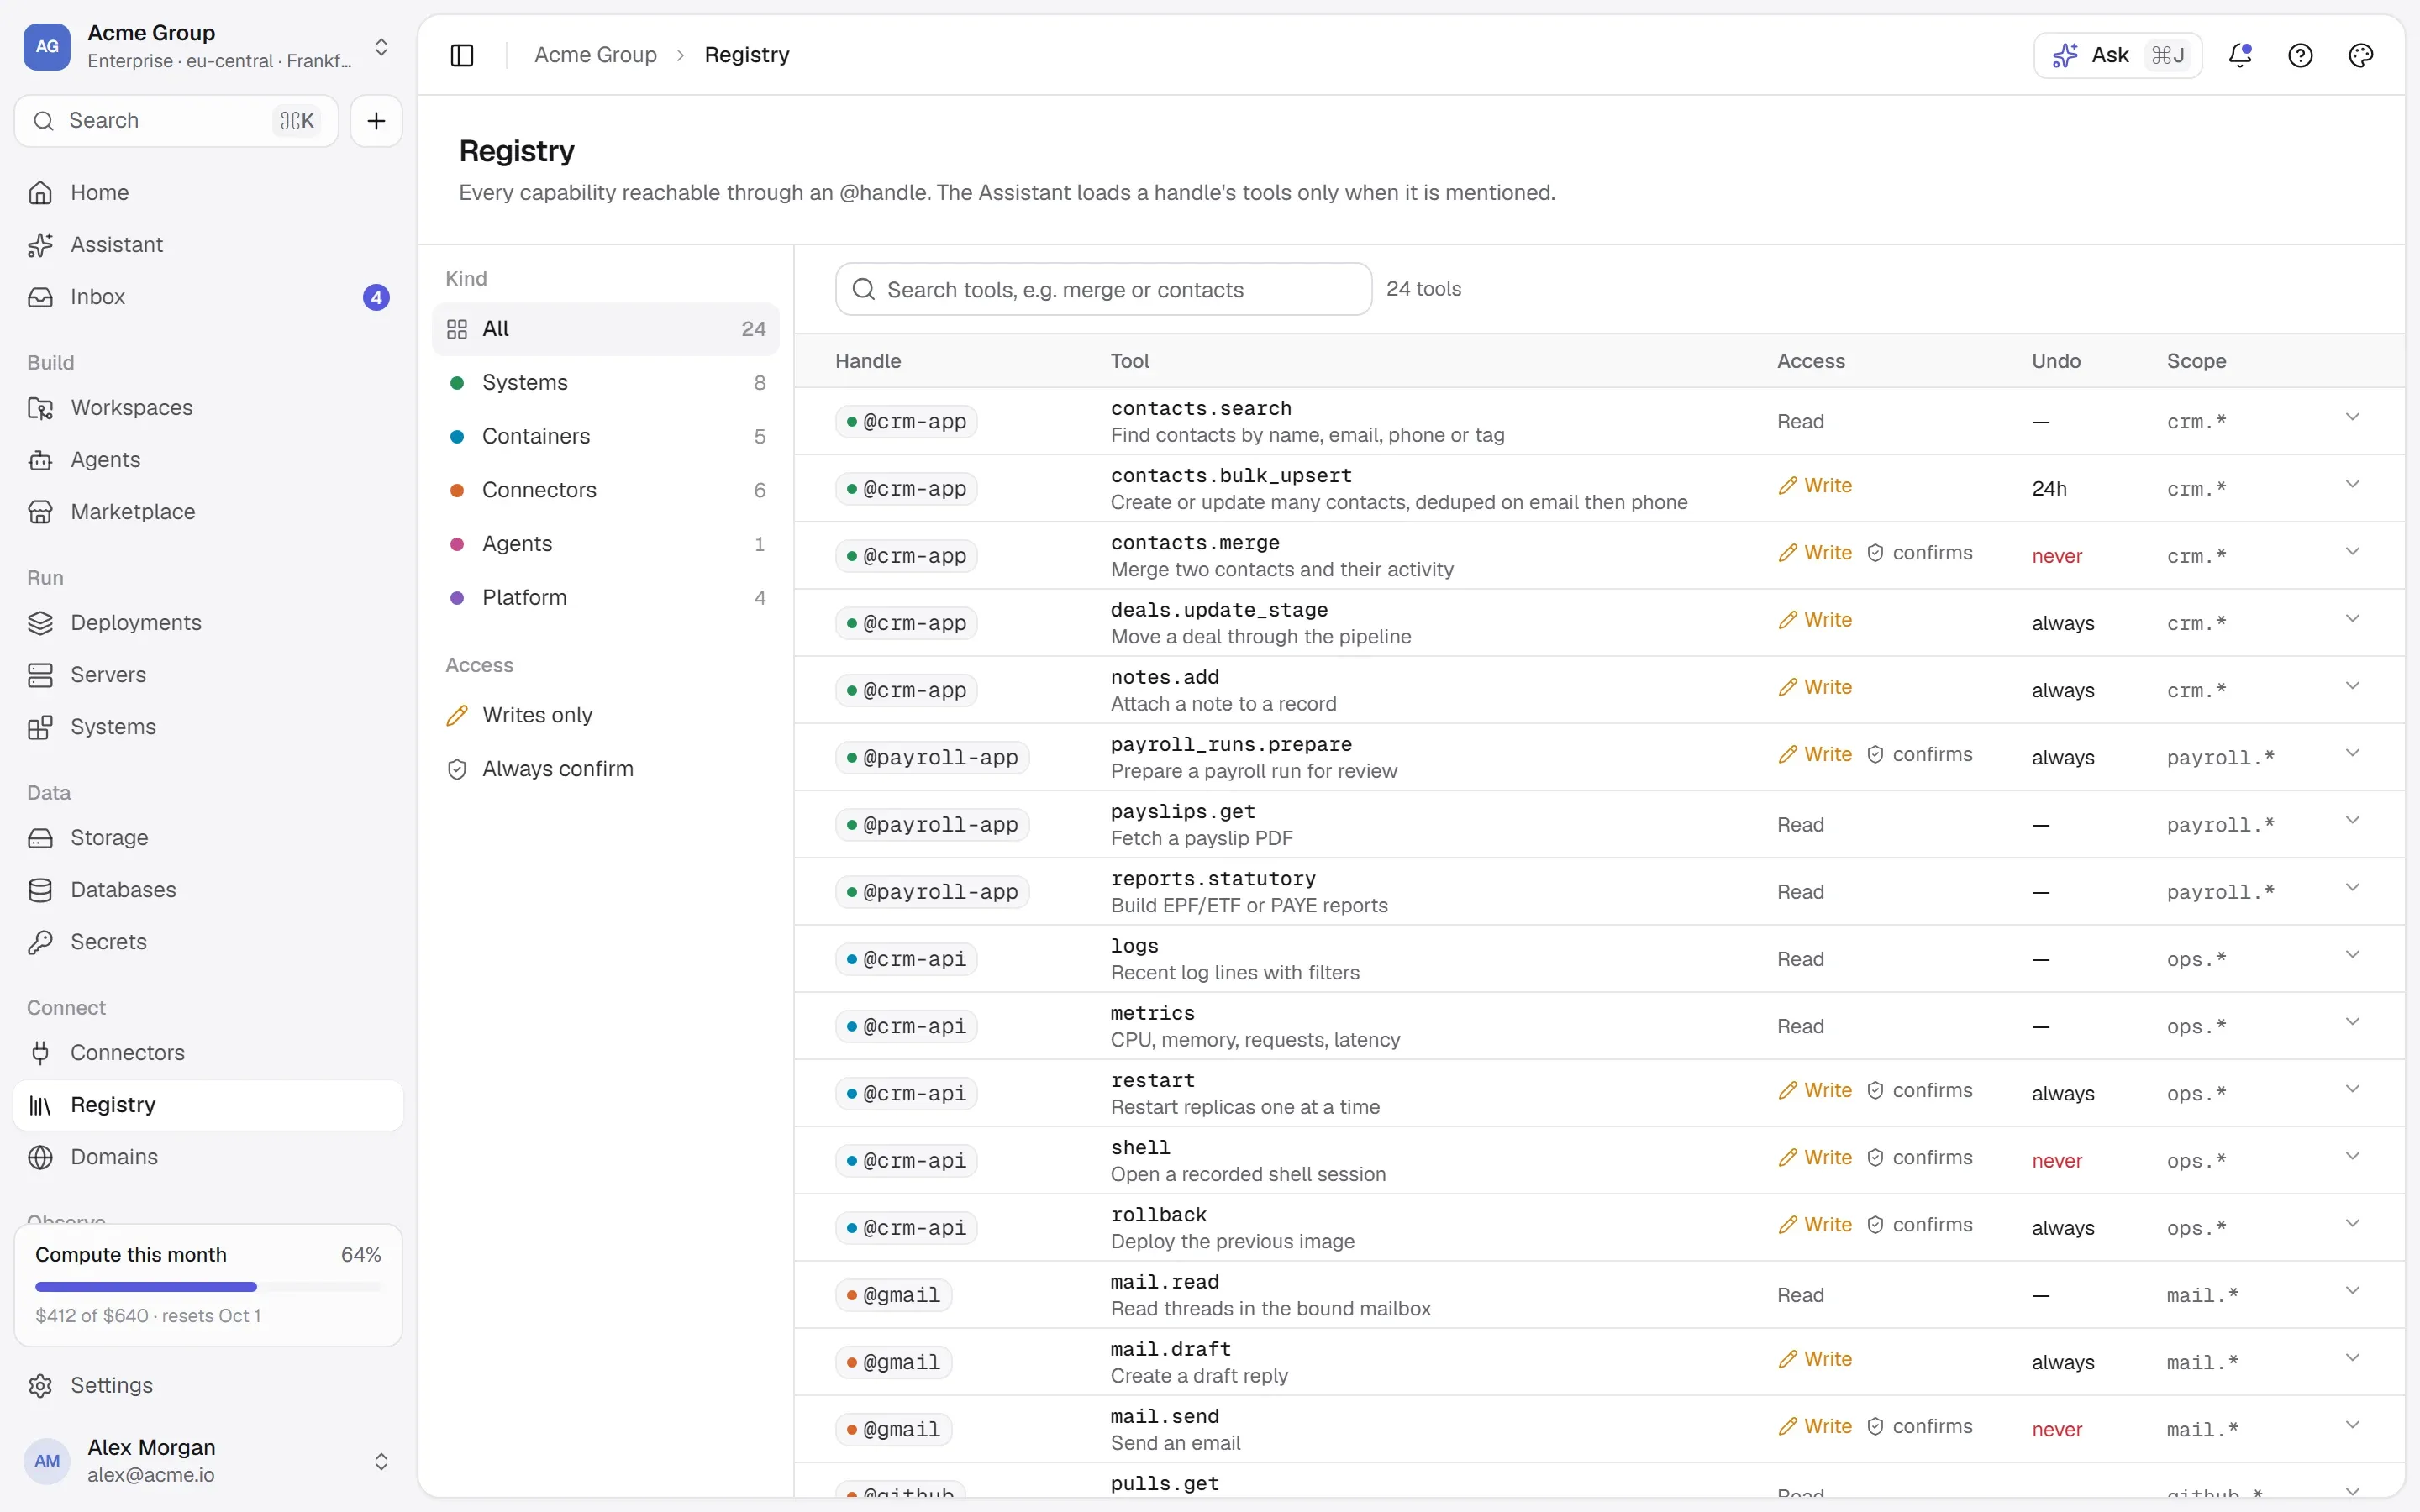The height and width of the screenshot is (1512, 2420).
Task: Open Assistant in the sidebar
Action: click(208, 244)
